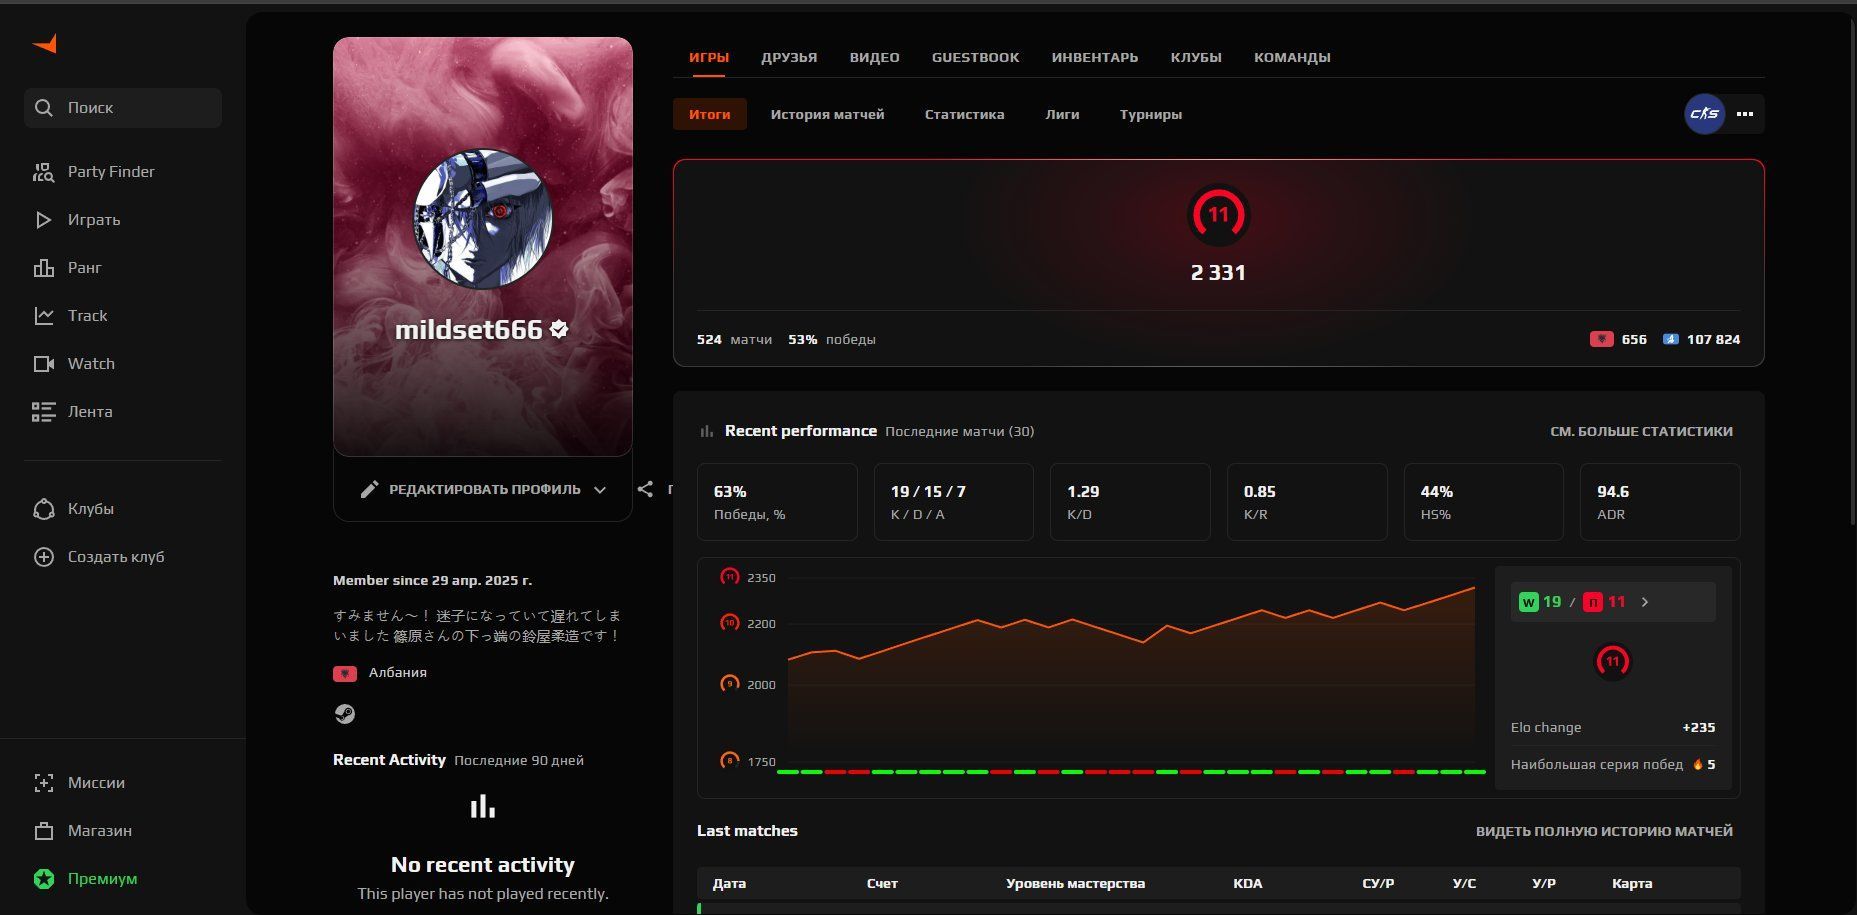1857x915 pixels.
Task: Open Магазин shop from the sidebar
Action: tap(99, 831)
